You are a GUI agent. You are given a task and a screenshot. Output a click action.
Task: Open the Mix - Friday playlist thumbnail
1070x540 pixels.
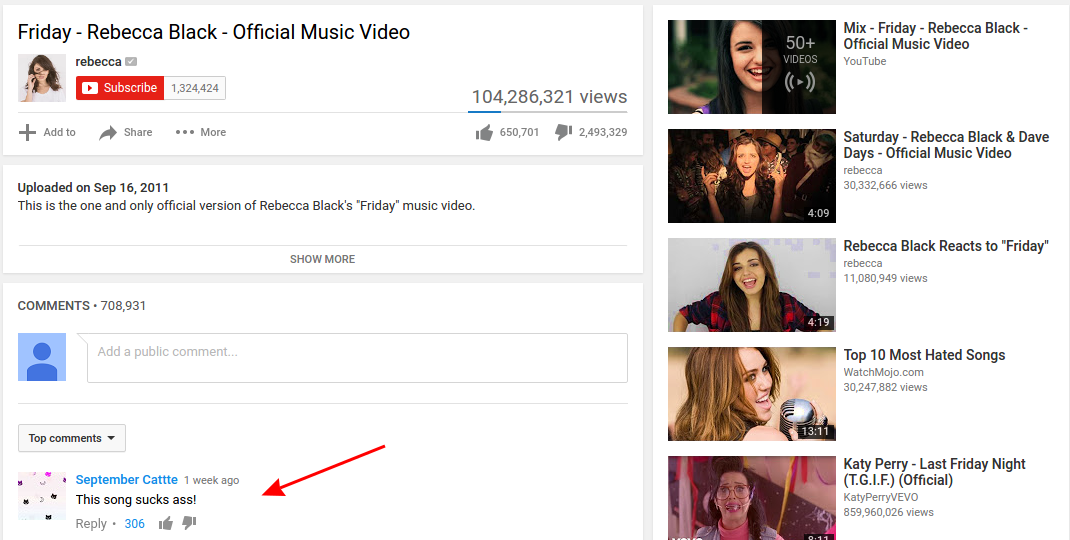[751, 67]
